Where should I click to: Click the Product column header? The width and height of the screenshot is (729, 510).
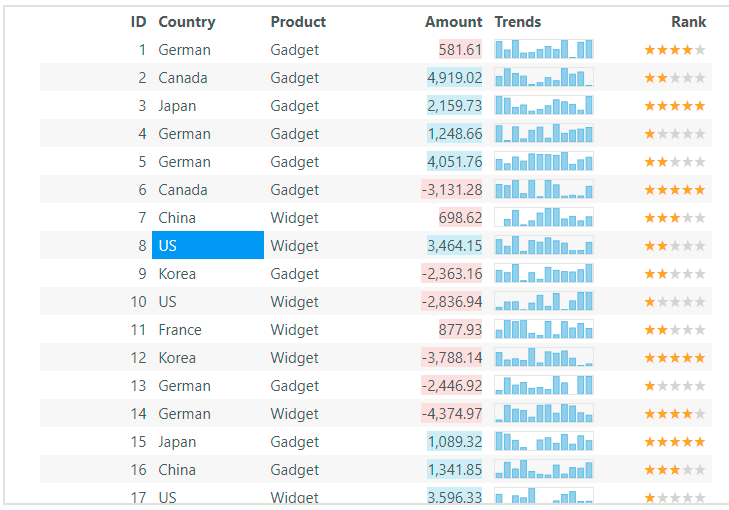pyautogui.click(x=298, y=22)
